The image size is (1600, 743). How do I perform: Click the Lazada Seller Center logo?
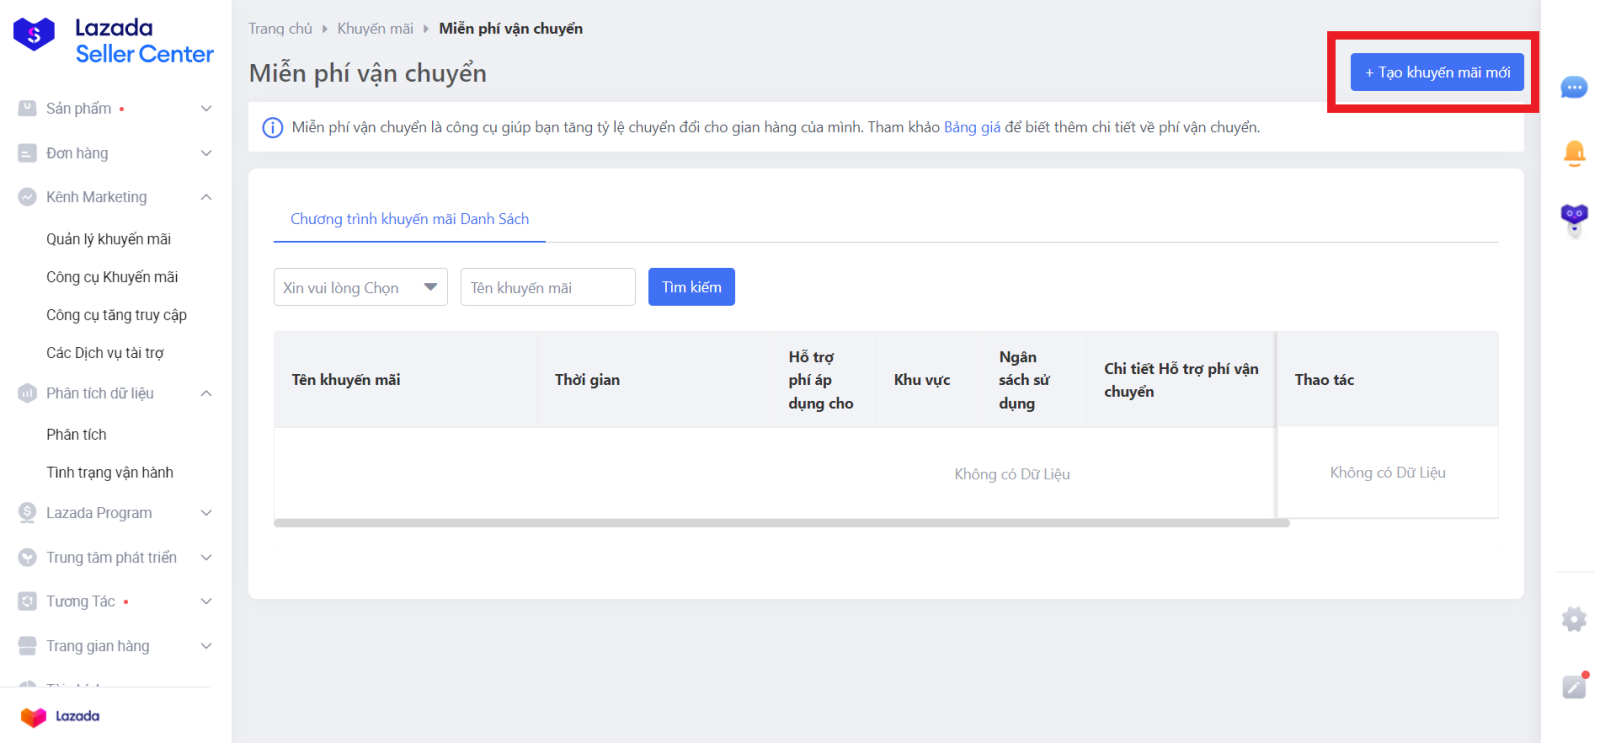113,41
